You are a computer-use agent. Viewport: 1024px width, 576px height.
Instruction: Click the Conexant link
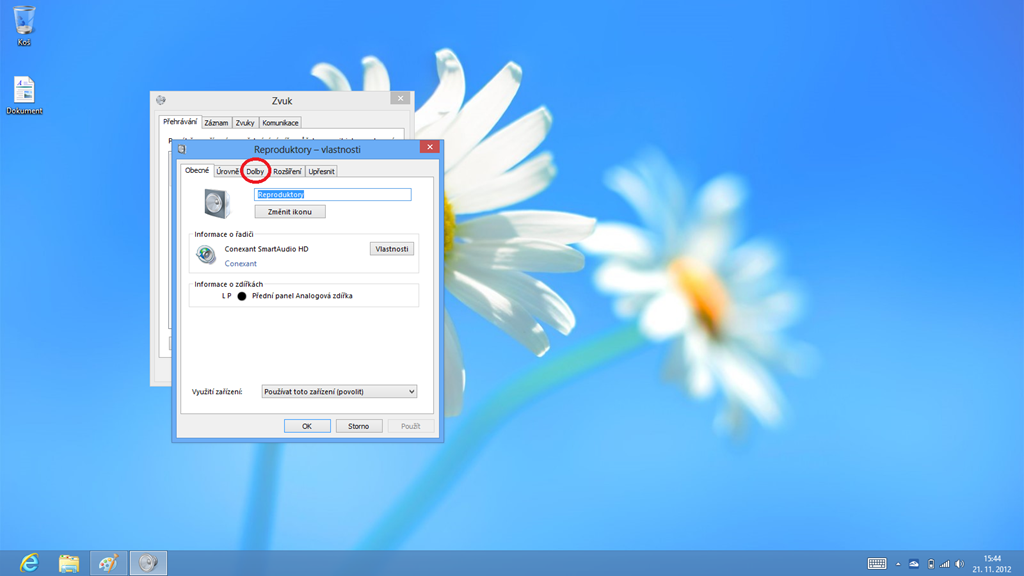click(240, 264)
